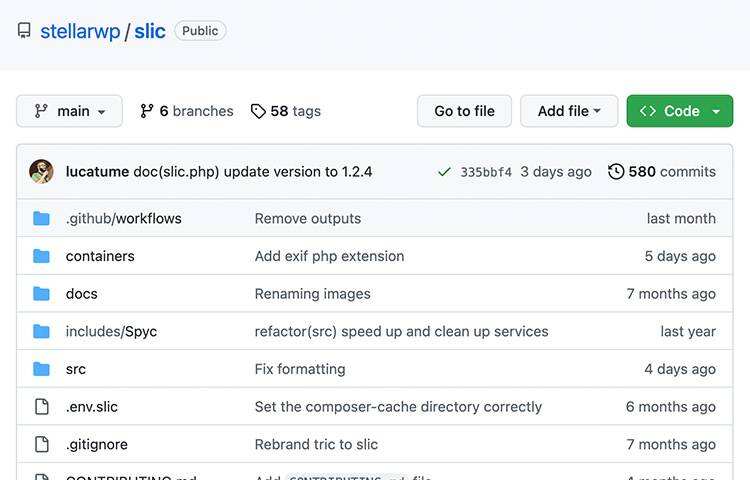750x480 pixels.
Task: Click the folder icon for .github/workflows
Action: (x=41, y=219)
